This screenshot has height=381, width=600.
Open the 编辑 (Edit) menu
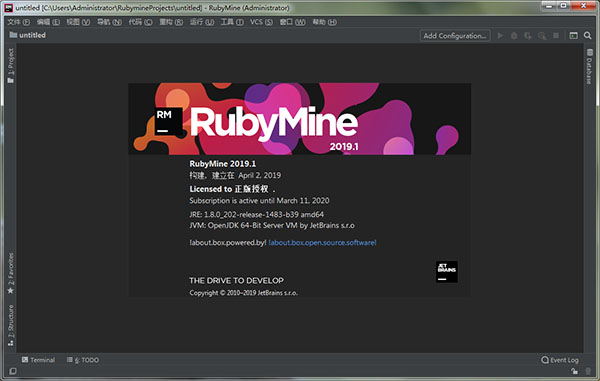pos(48,22)
